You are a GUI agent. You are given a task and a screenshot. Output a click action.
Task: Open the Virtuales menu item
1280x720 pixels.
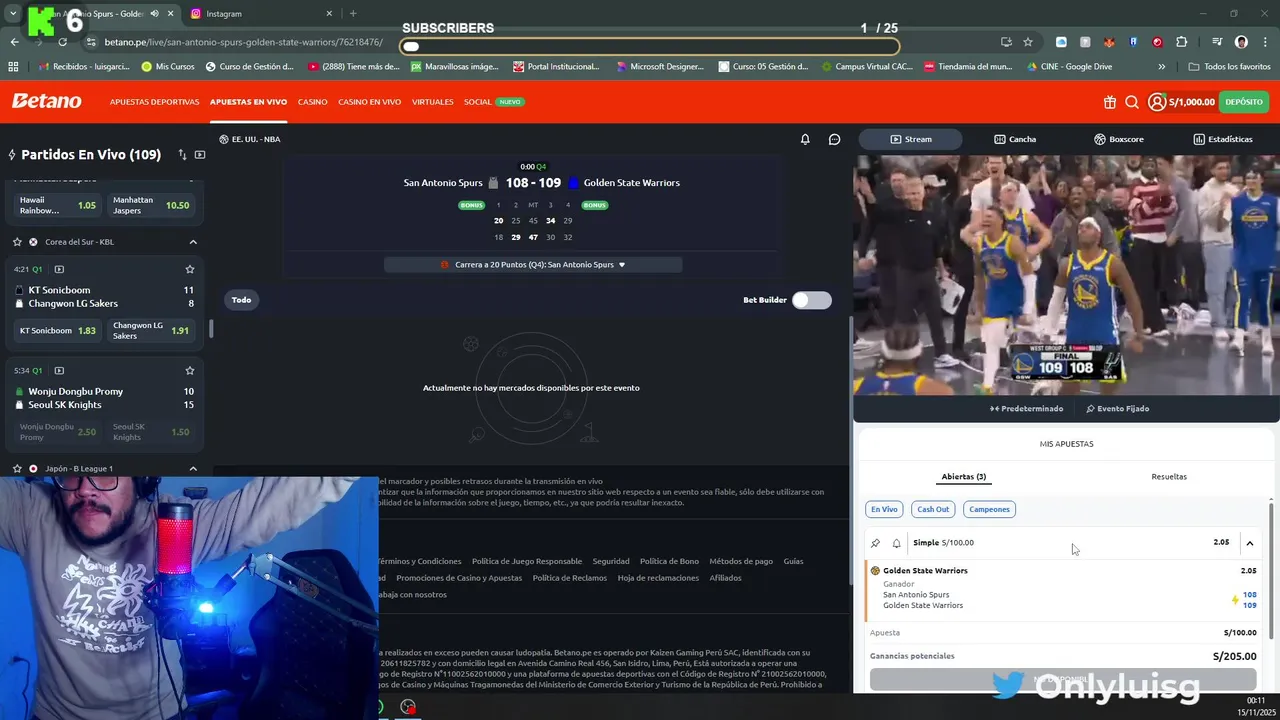[x=432, y=102]
